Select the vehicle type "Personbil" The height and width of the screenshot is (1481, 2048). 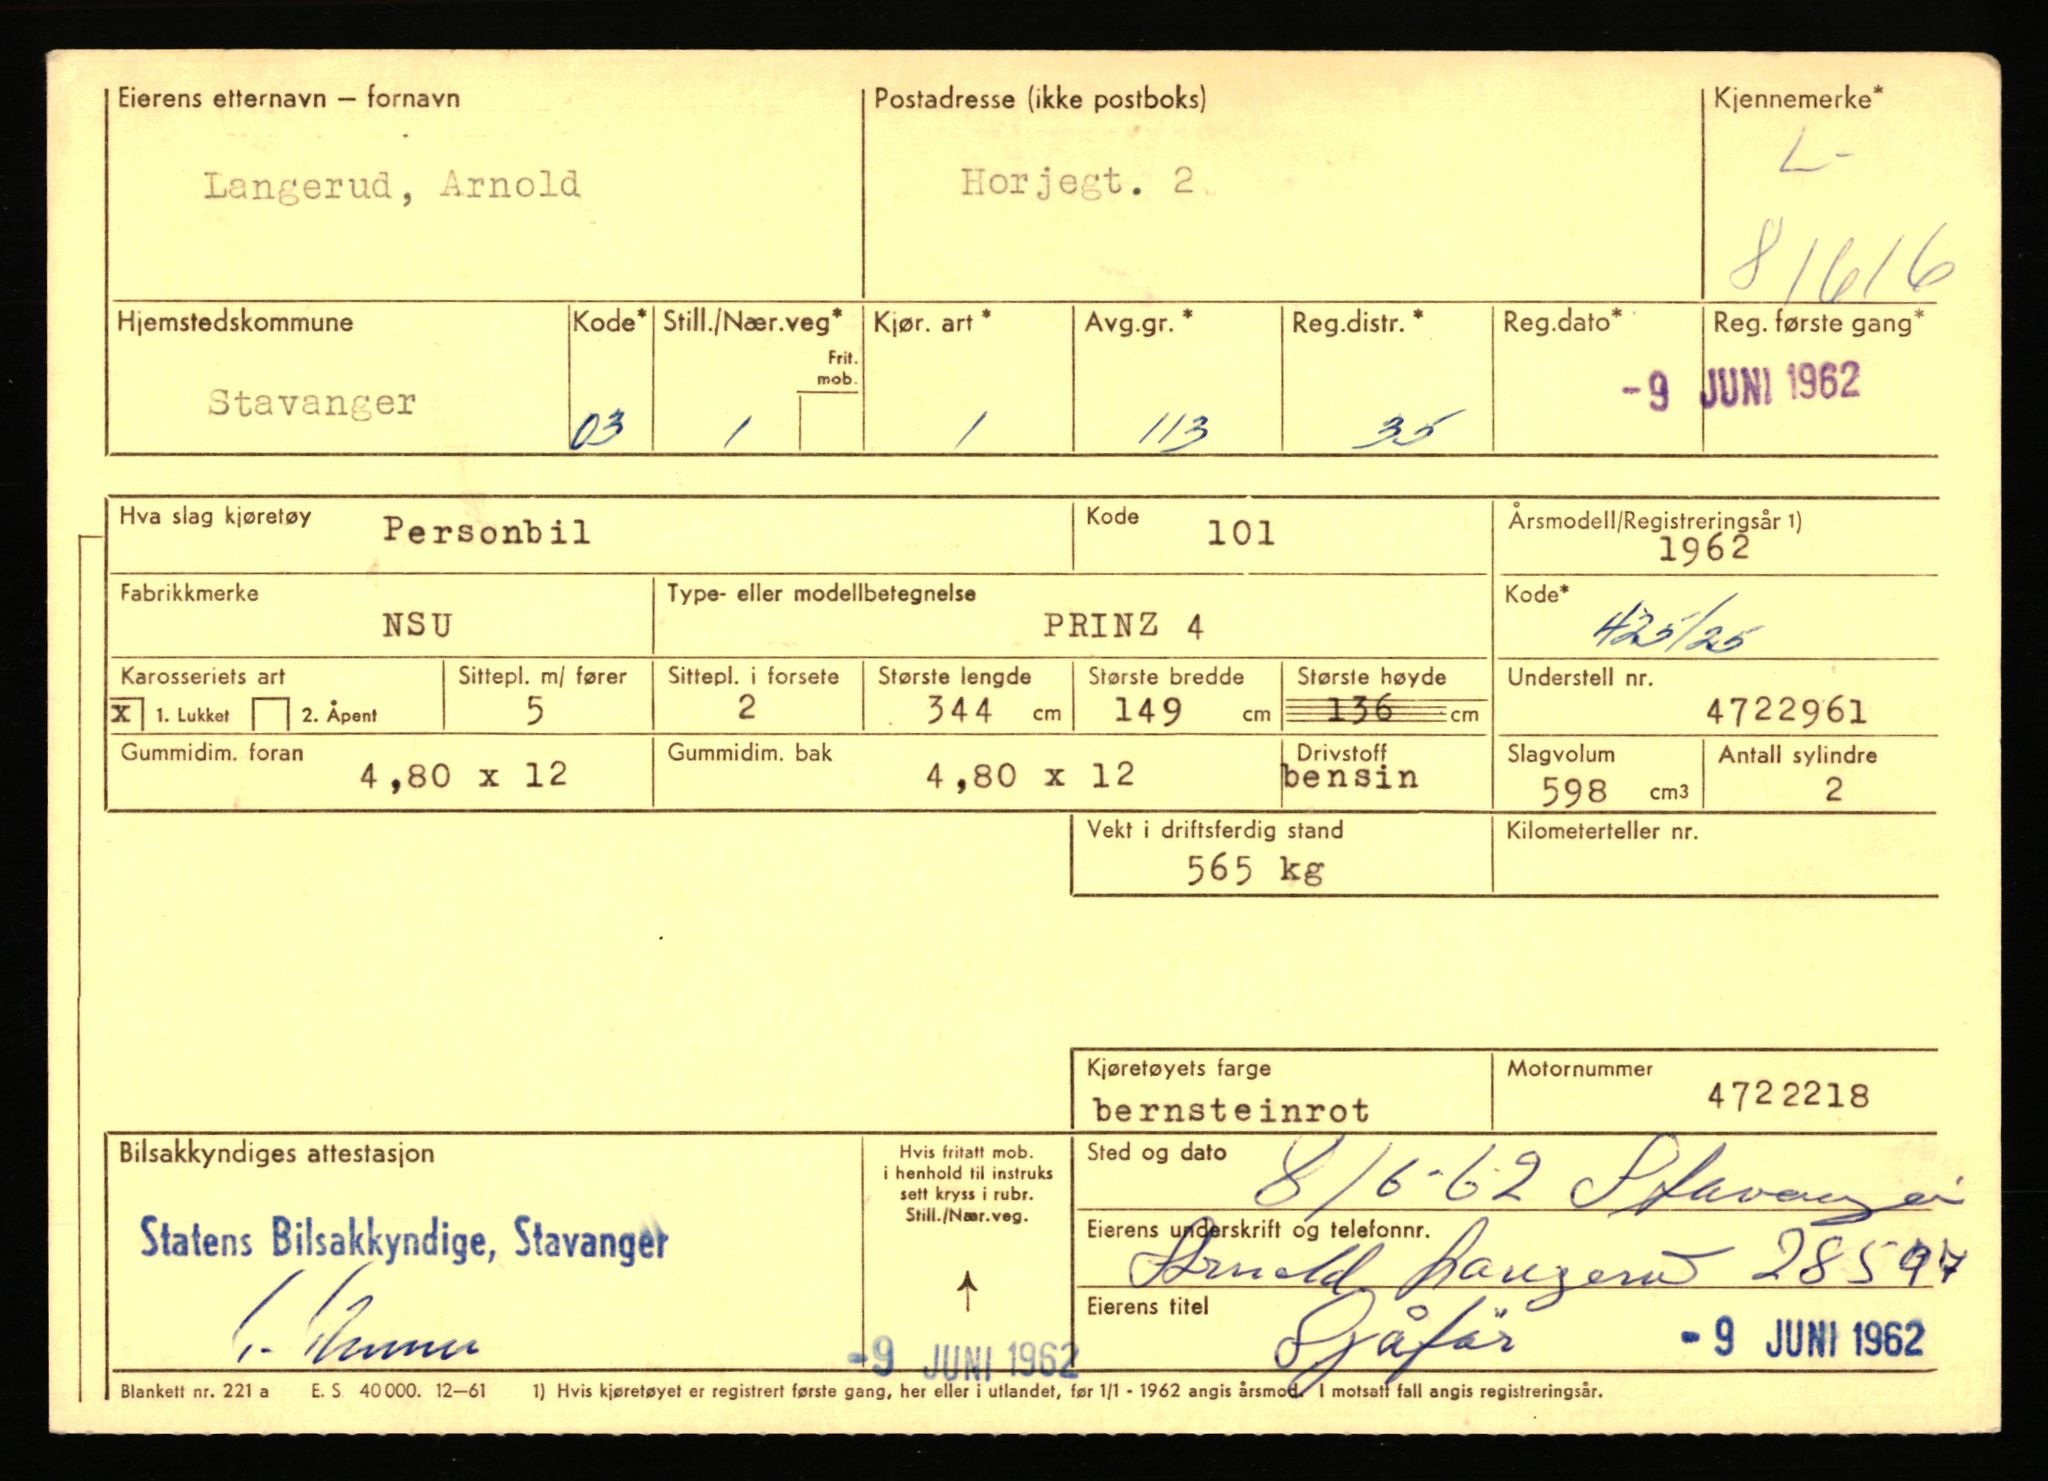[487, 531]
